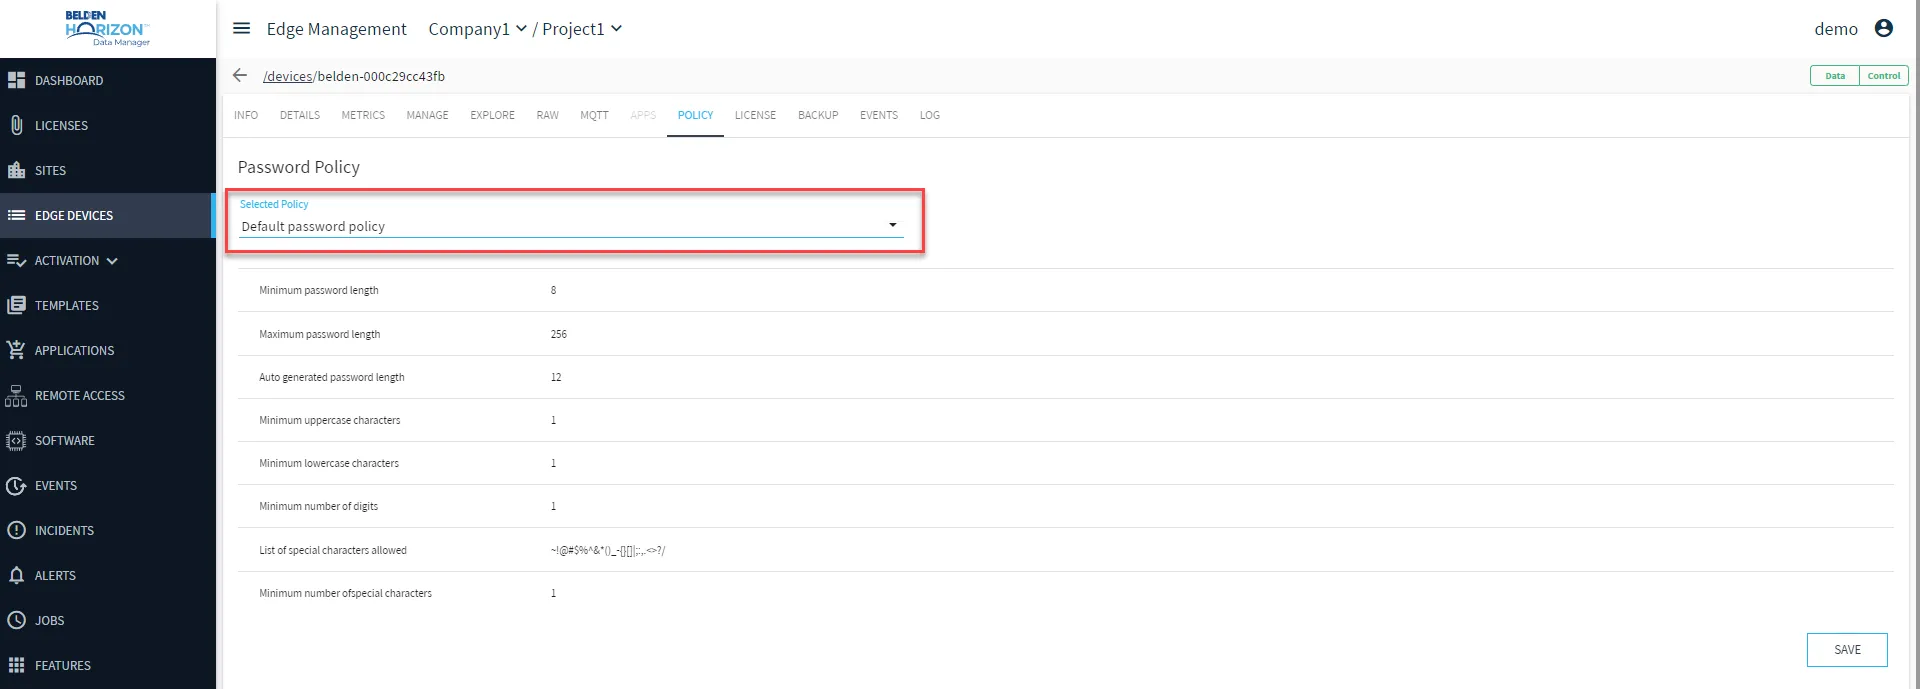This screenshot has width=1920, height=689.
Task: Click the Edge Devices list icon
Action: click(x=16, y=215)
